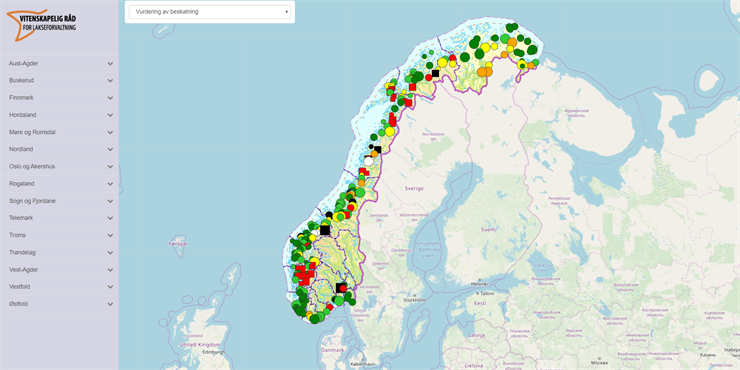Expand the Aust-Agder chevron
The image size is (740, 370).
pos(110,63)
